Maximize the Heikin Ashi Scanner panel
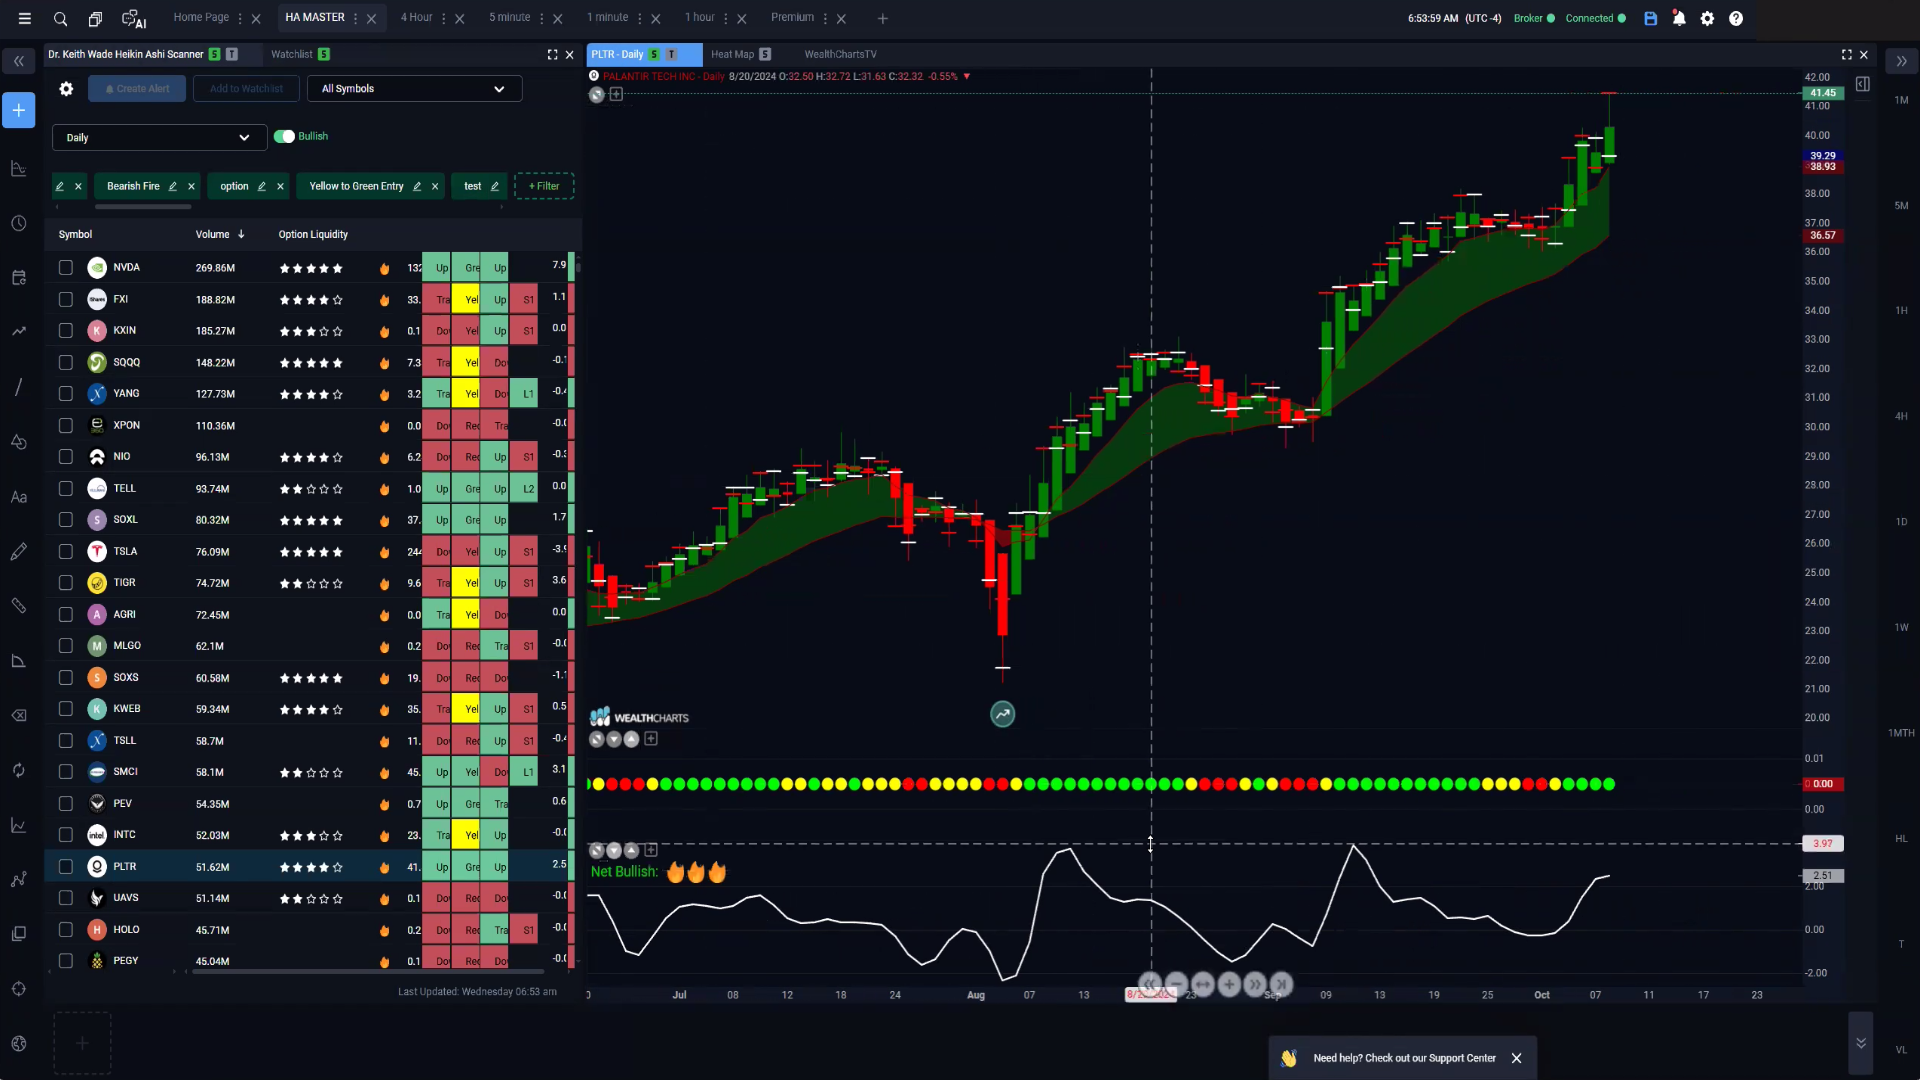 [x=552, y=55]
